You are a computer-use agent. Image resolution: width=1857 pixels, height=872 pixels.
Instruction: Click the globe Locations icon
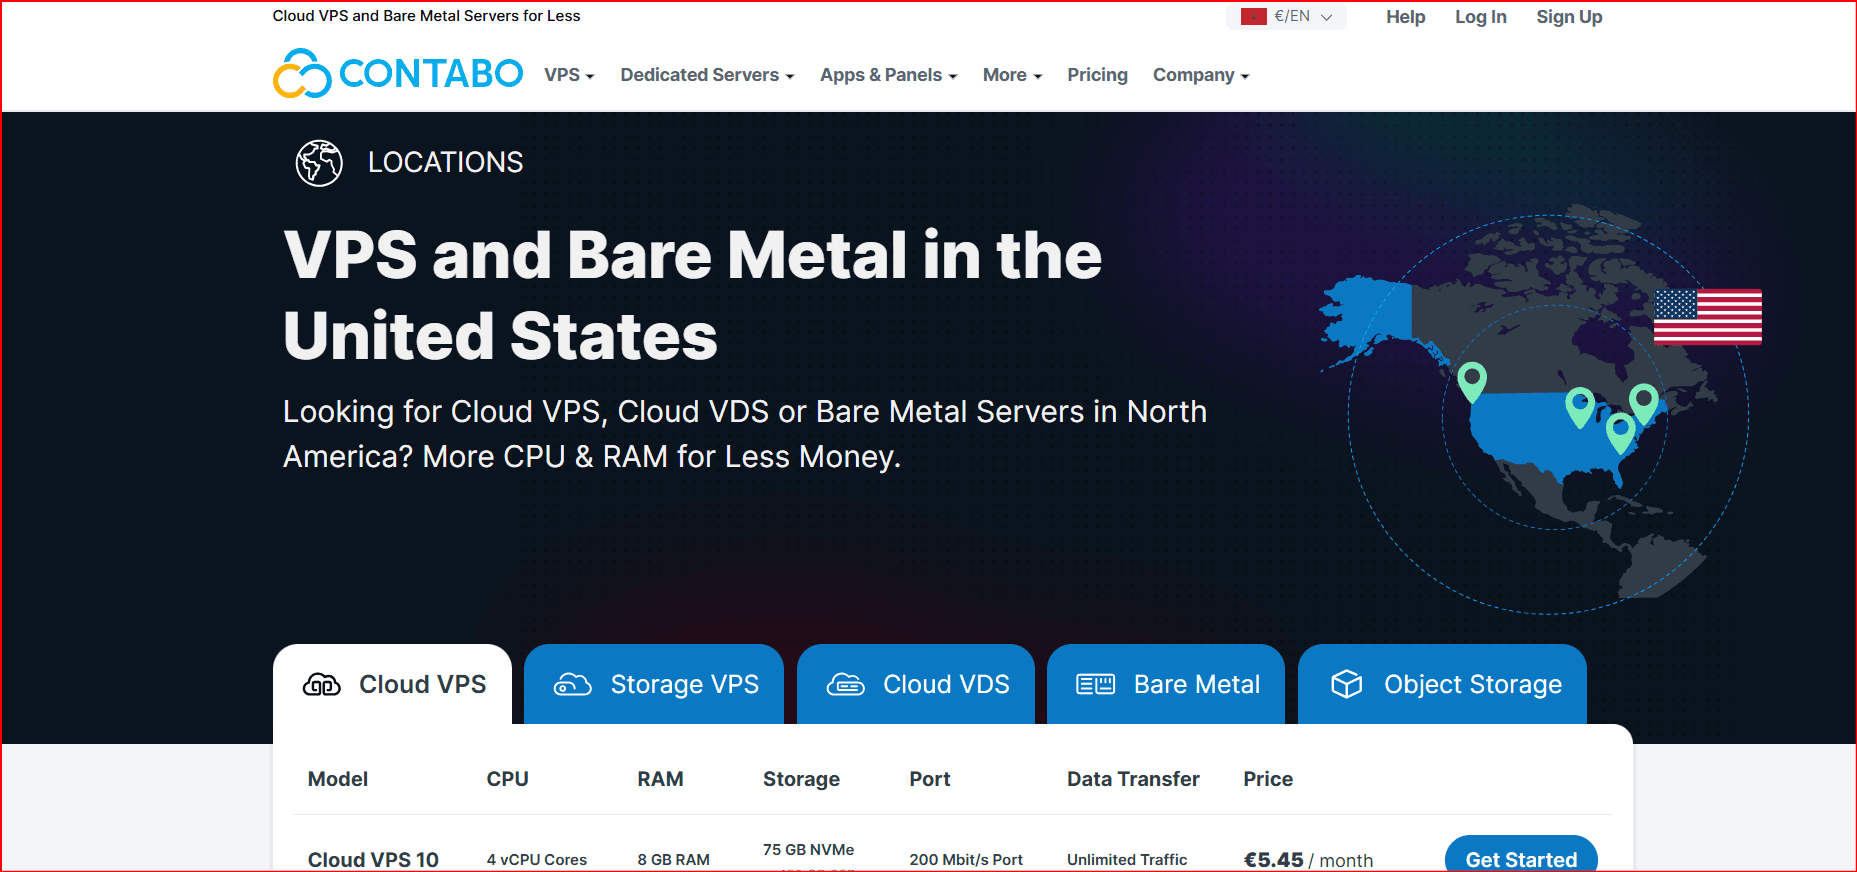click(x=319, y=163)
